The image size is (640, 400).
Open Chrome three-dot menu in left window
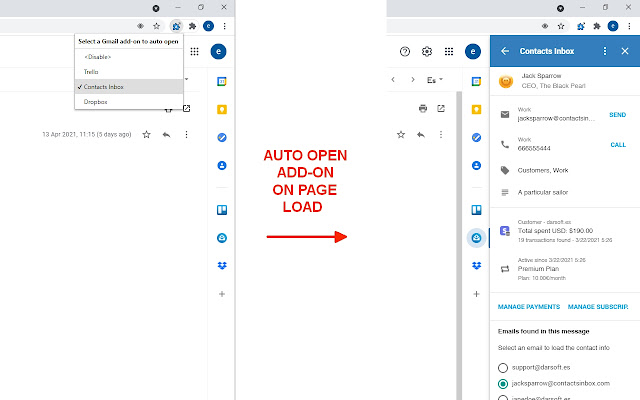coord(224,26)
